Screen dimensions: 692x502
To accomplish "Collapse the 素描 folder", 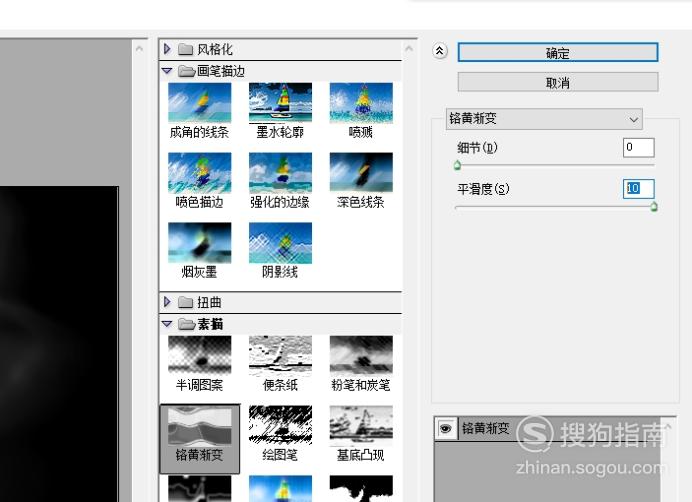I will coord(167,324).
